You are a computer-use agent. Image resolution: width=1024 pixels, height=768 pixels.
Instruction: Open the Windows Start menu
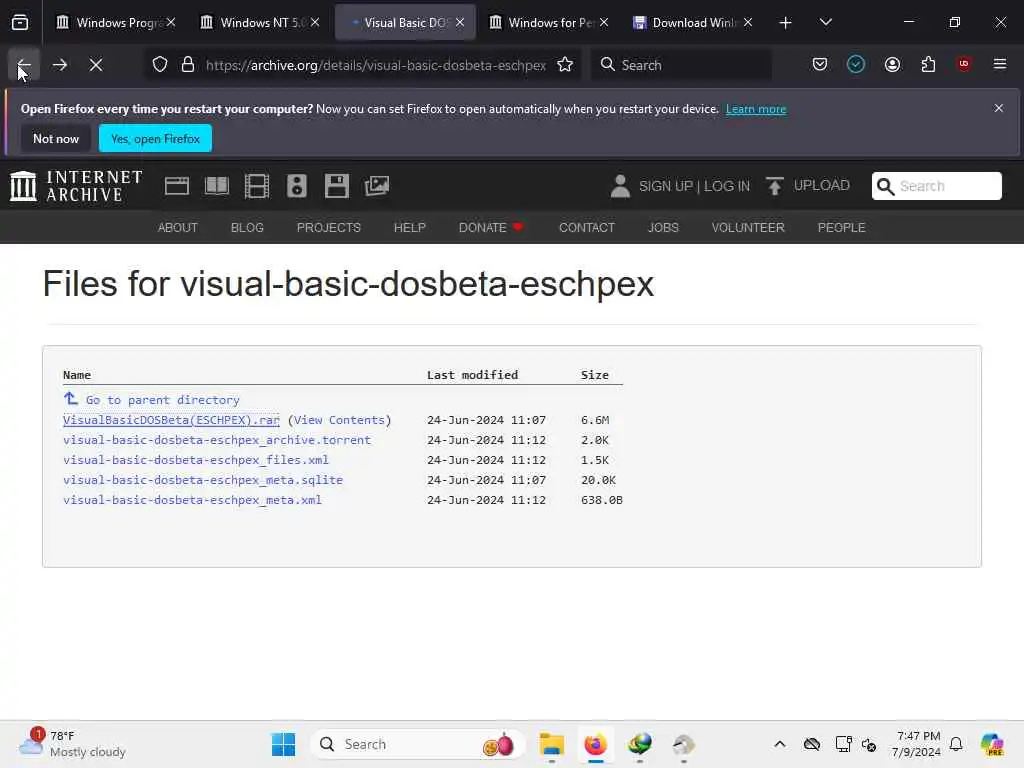tap(283, 744)
